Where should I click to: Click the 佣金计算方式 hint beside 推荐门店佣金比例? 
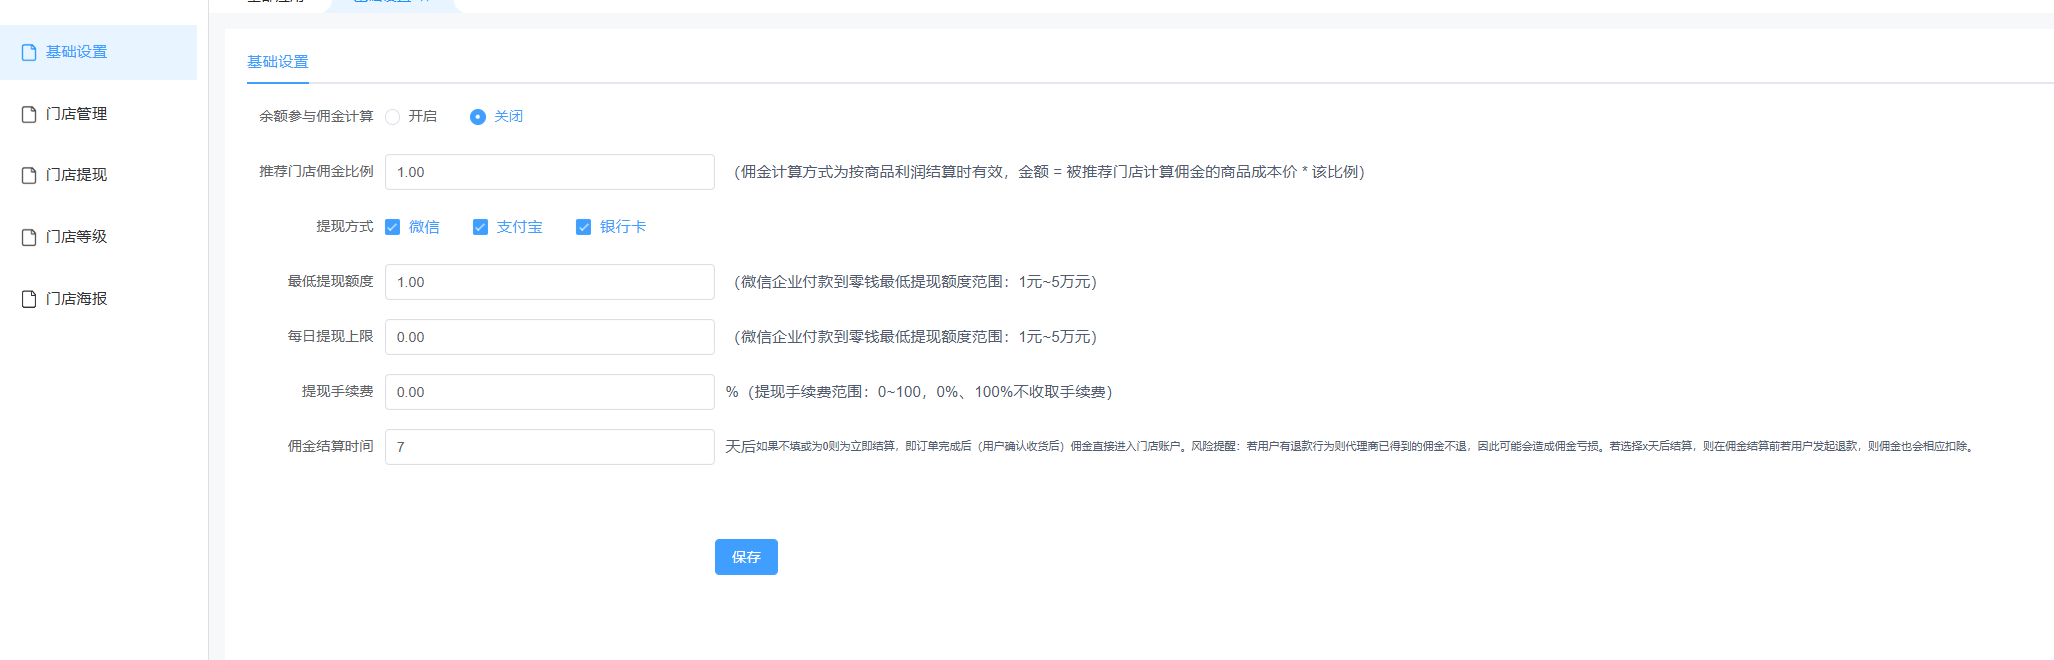(x=1049, y=172)
